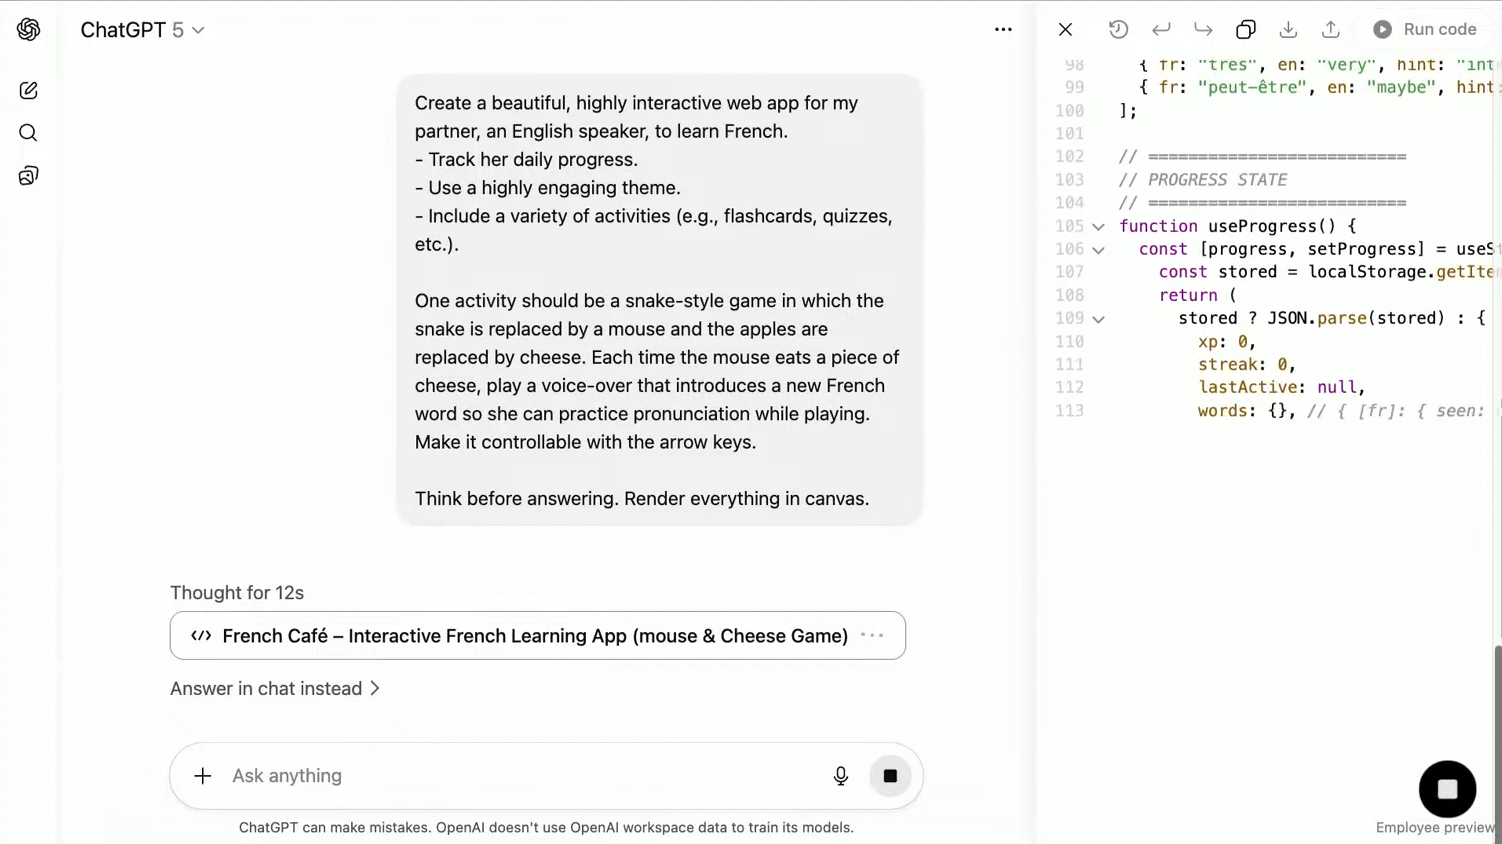The image size is (1502, 844).
Task: Open the ChatGPT 5 model selector dropdown
Action: point(142,30)
